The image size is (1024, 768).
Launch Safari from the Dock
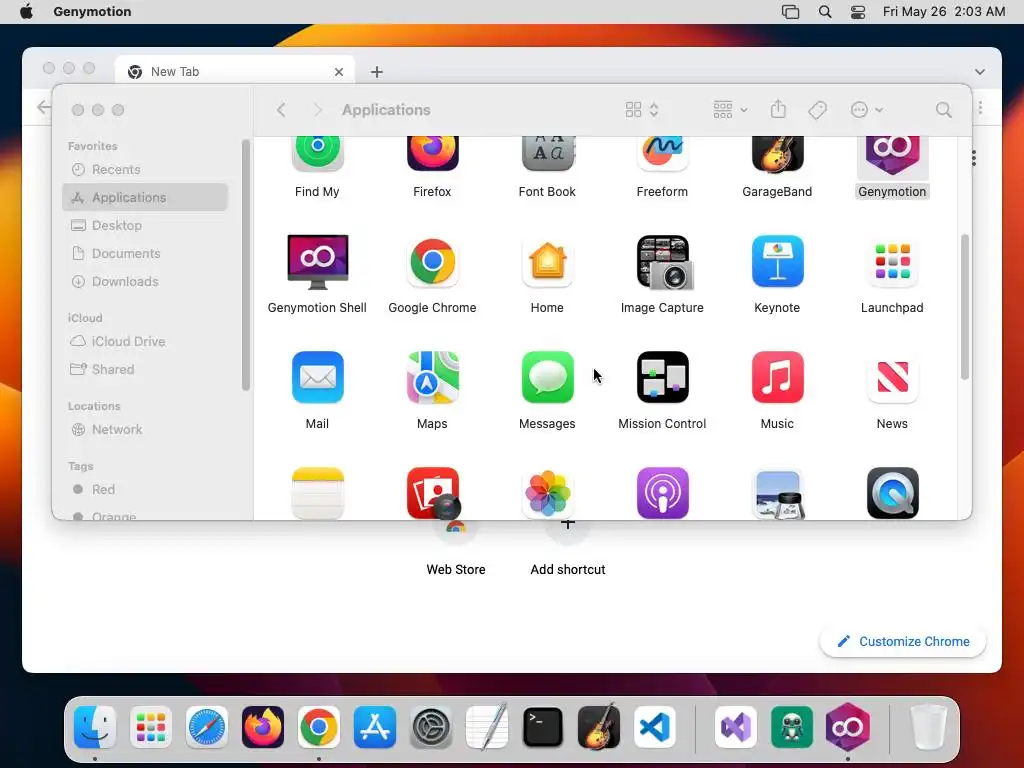tap(207, 727)
